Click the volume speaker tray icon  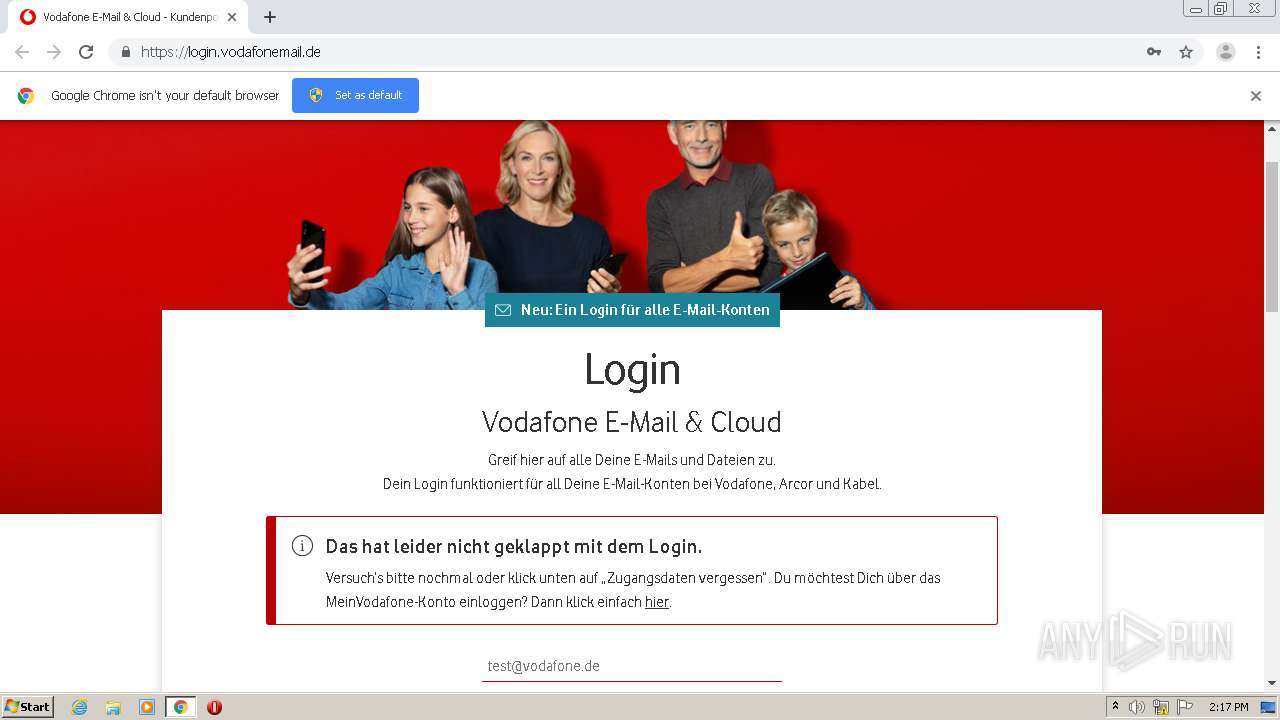(x=1137, y=707)
